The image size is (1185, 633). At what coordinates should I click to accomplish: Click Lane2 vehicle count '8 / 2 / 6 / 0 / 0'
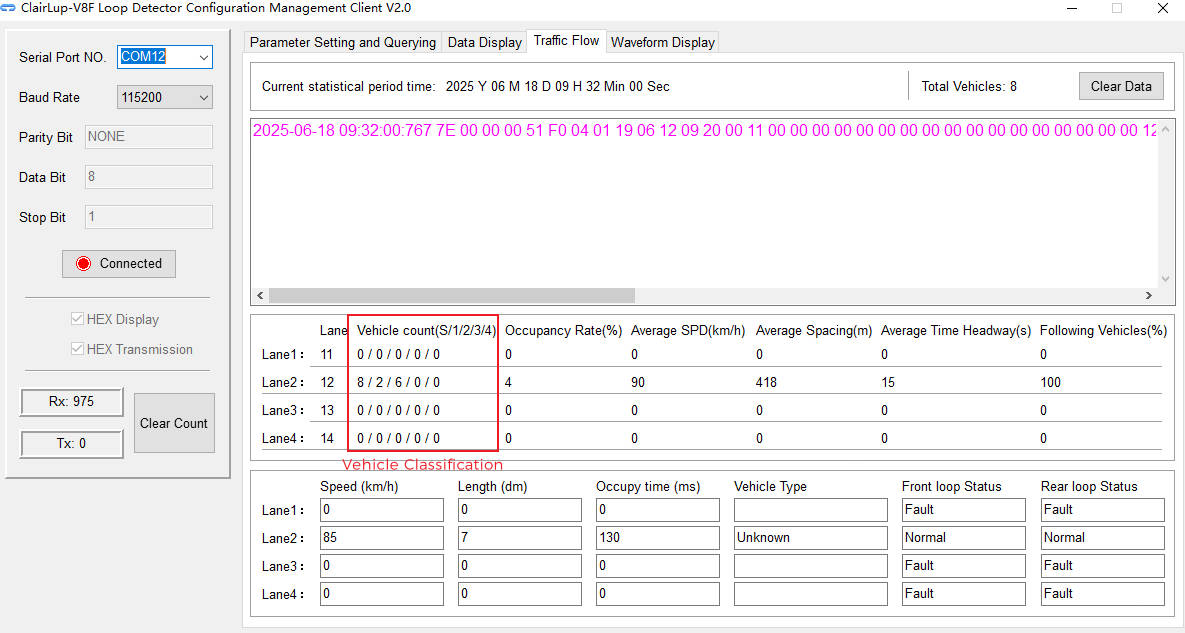pos(398,382)
